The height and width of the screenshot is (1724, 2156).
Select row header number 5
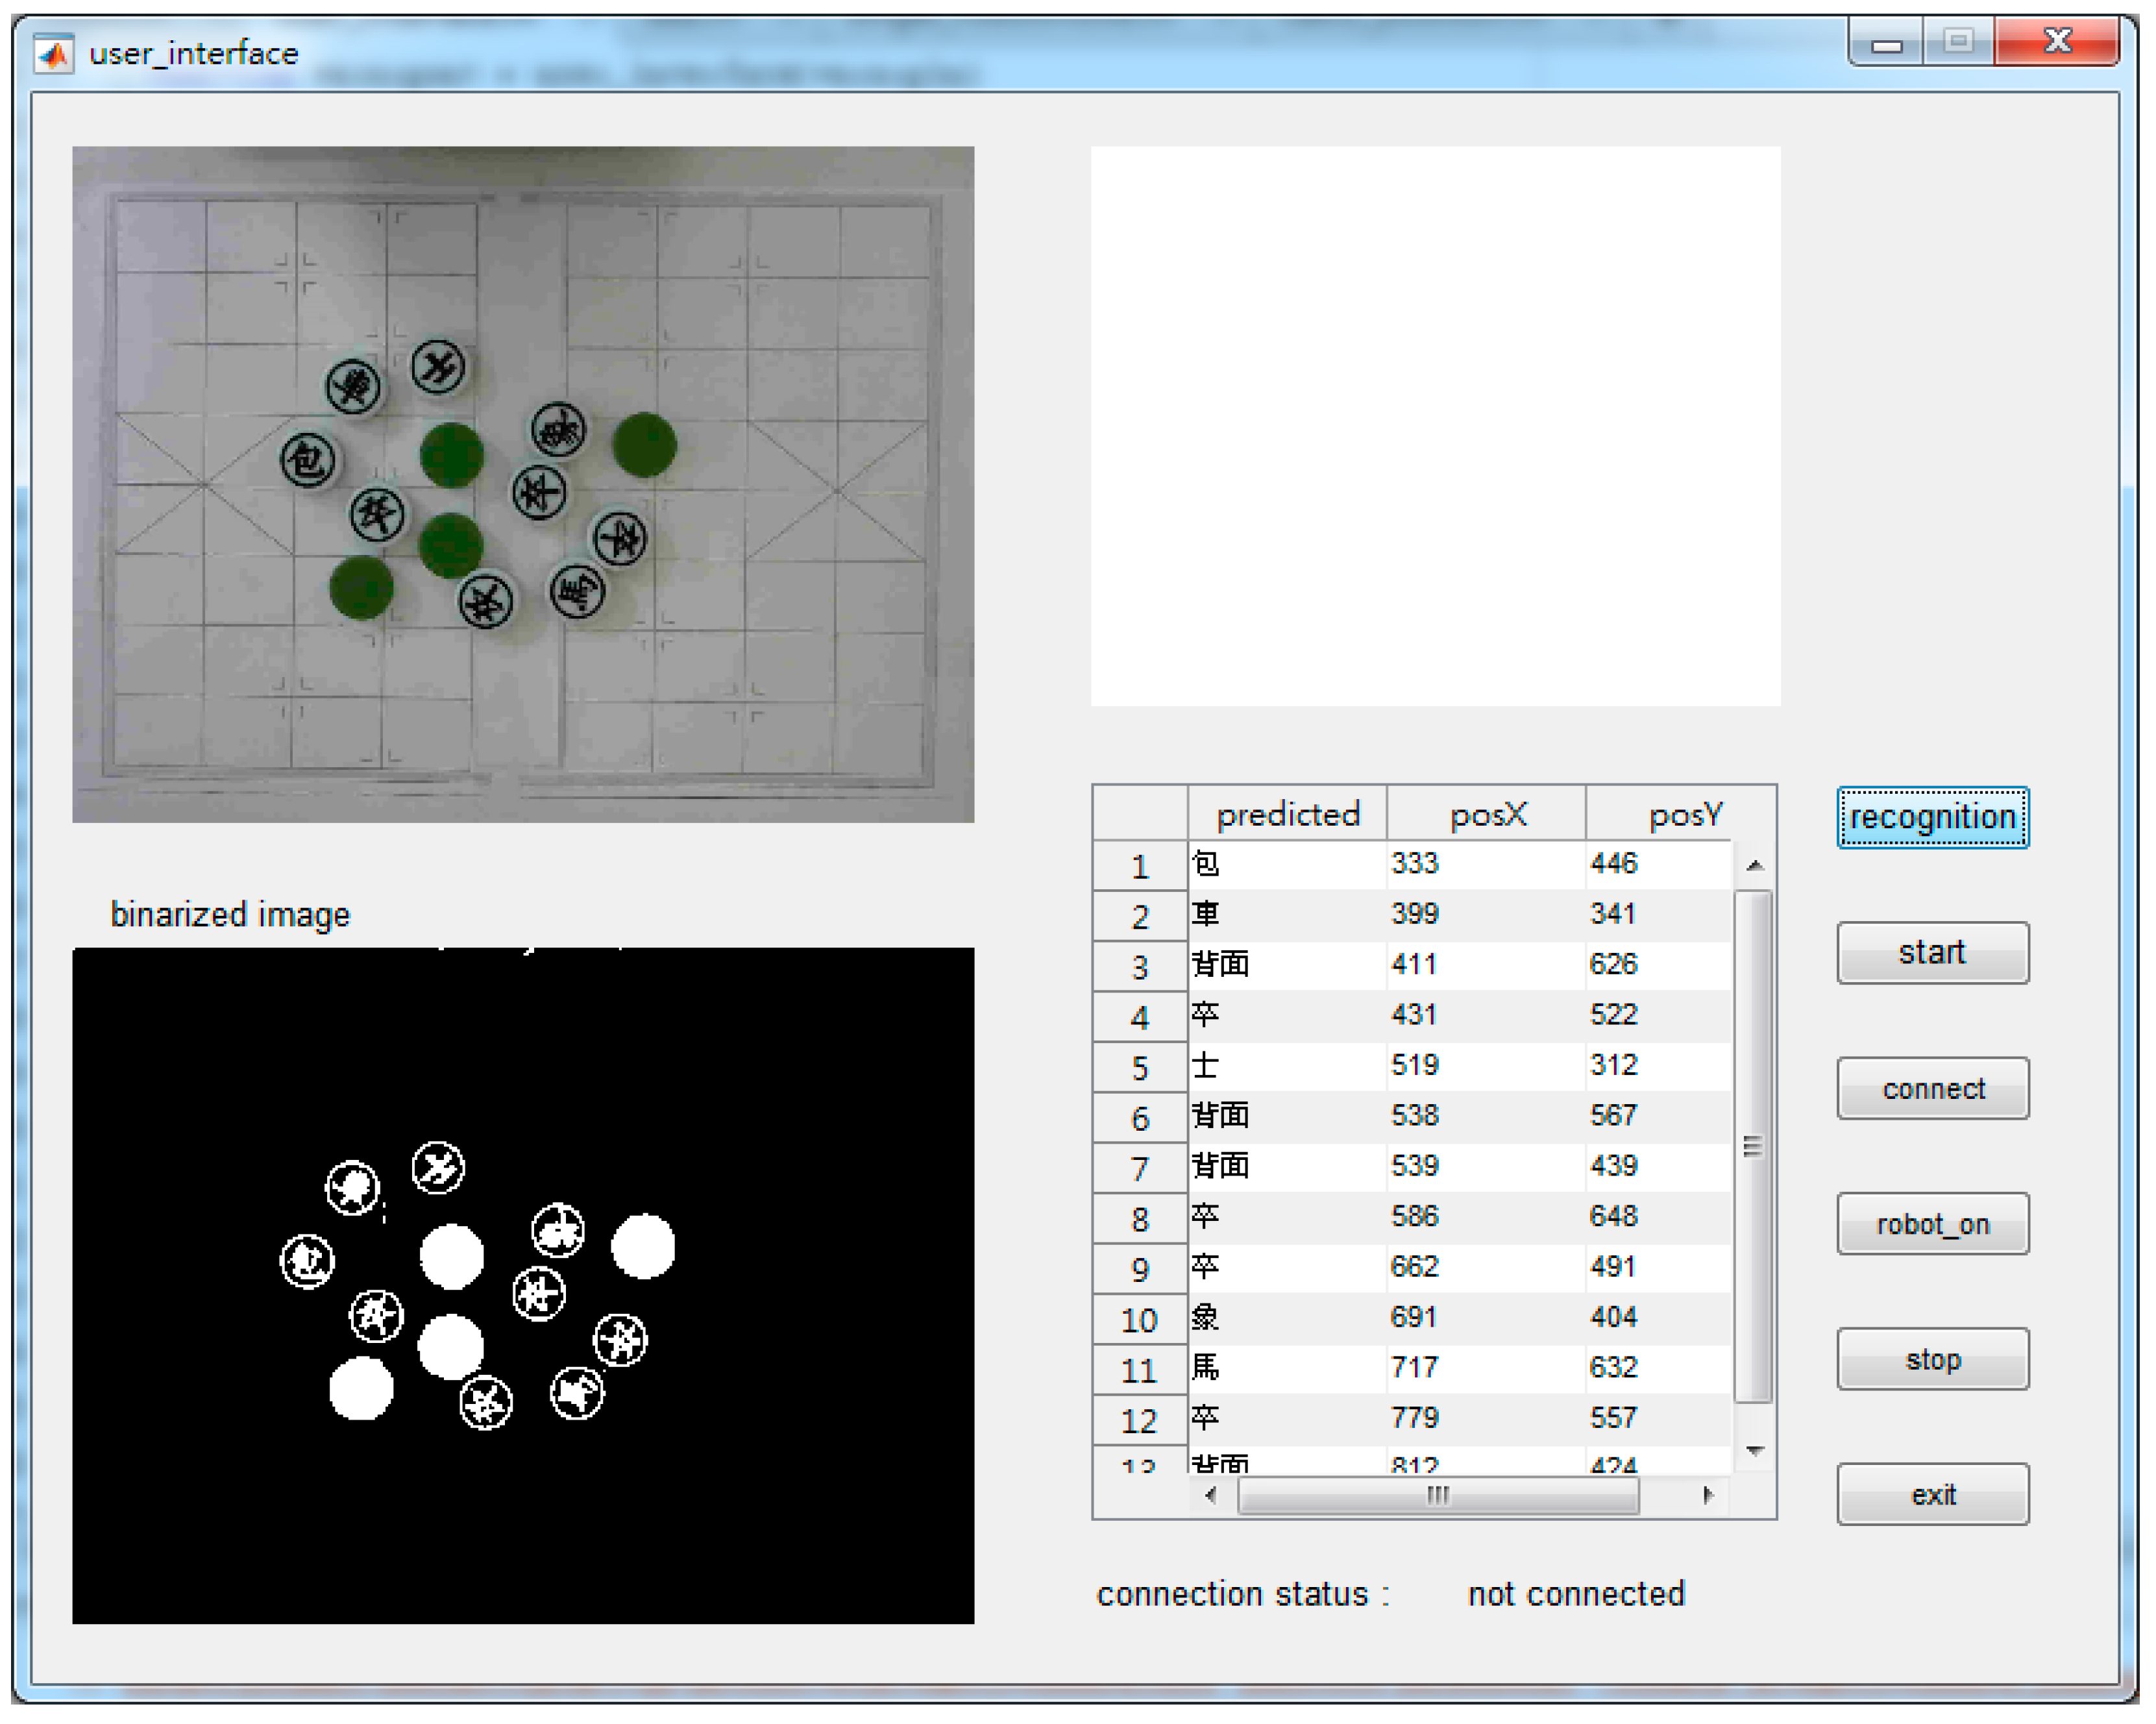click(x=1139, y=1067)
